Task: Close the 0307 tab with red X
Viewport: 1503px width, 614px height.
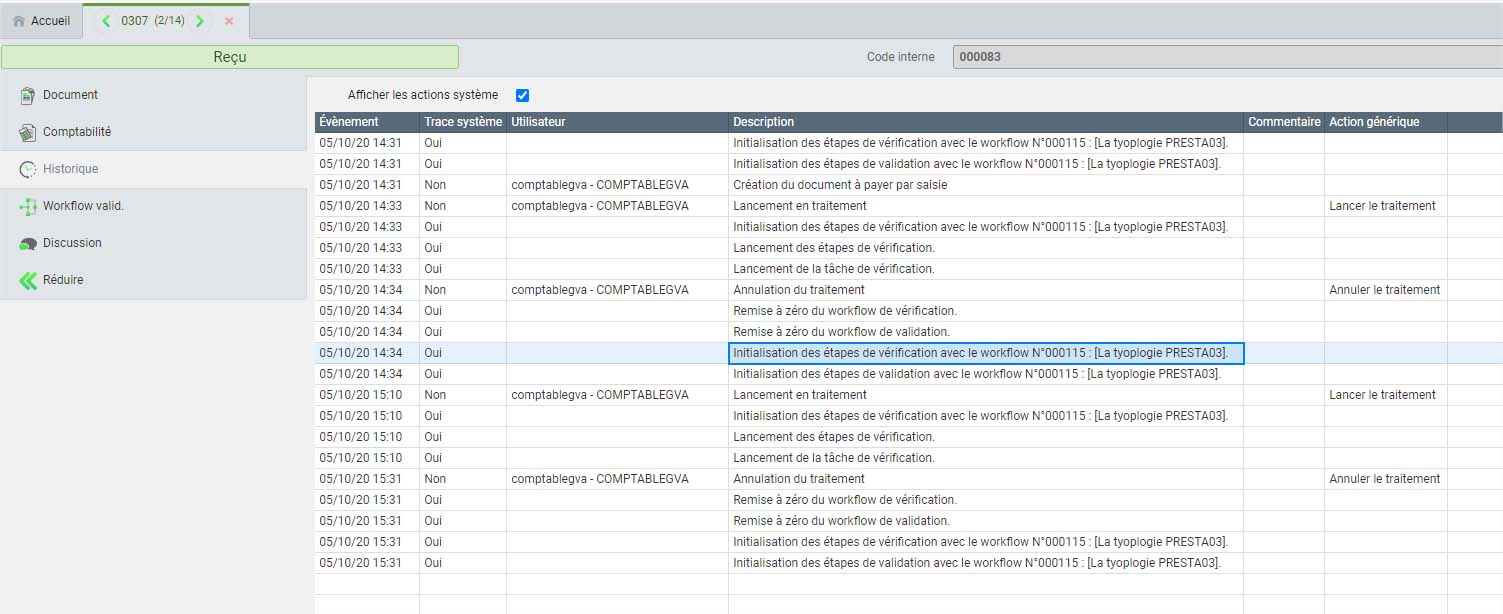Action: [x=229, y=21]
